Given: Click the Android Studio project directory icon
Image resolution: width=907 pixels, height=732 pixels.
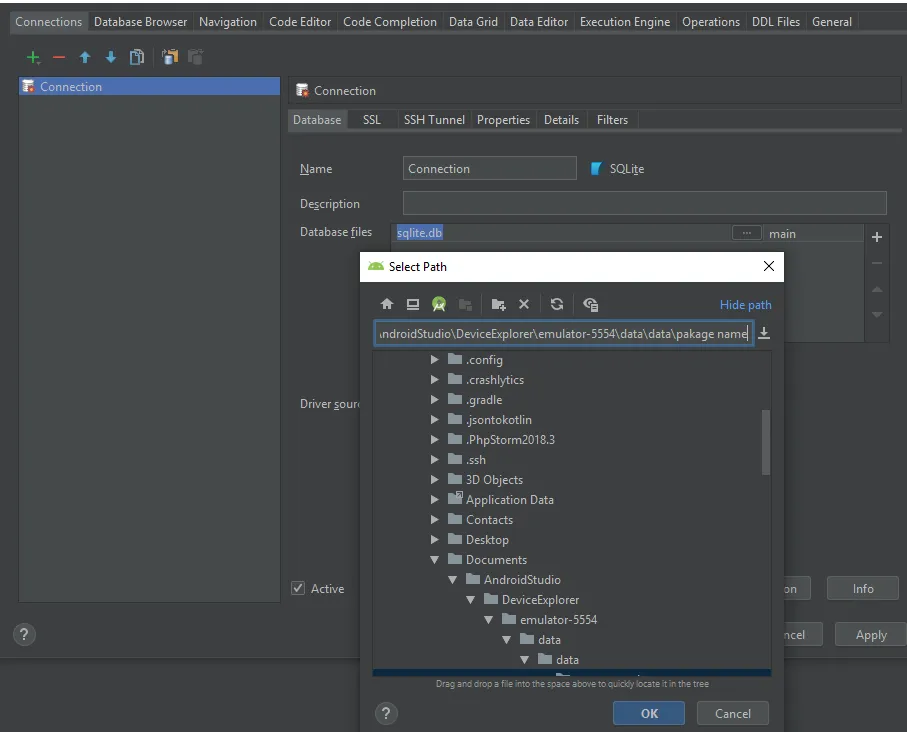Looking at the screenshot, I should click(x=439, y=305).
